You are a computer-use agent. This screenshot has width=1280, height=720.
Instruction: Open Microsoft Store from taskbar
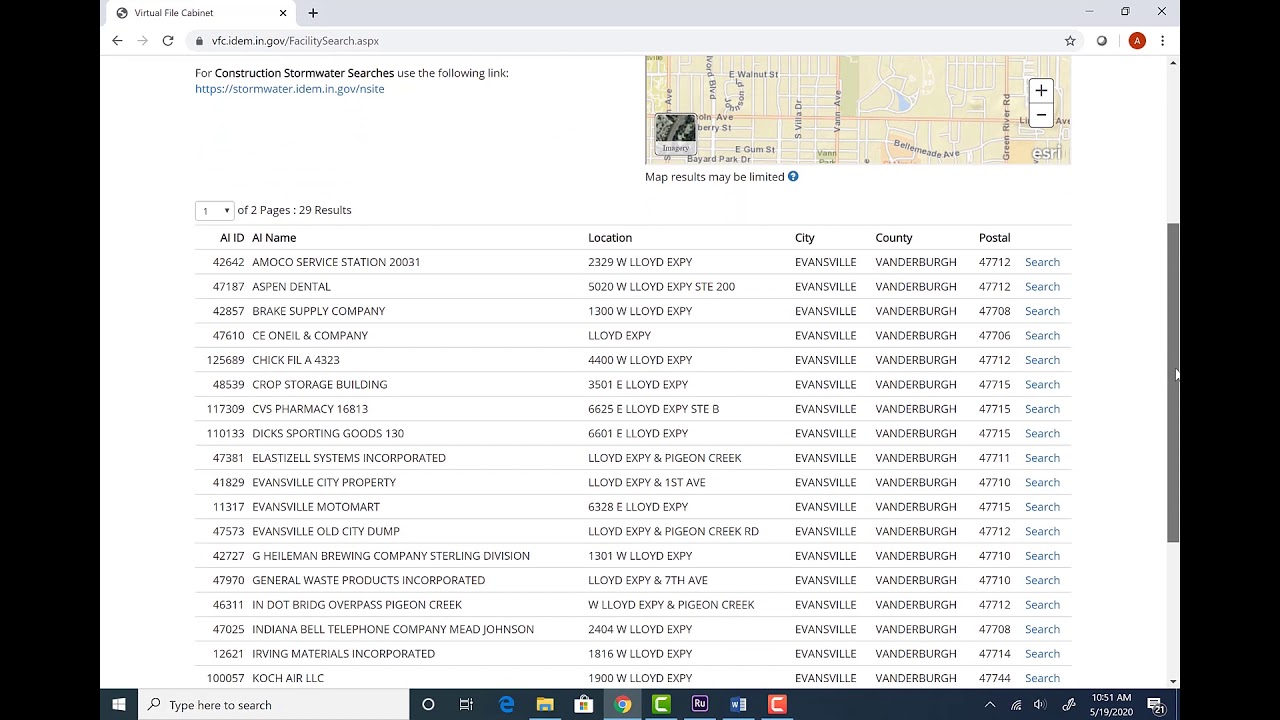[x=584, y=705]
